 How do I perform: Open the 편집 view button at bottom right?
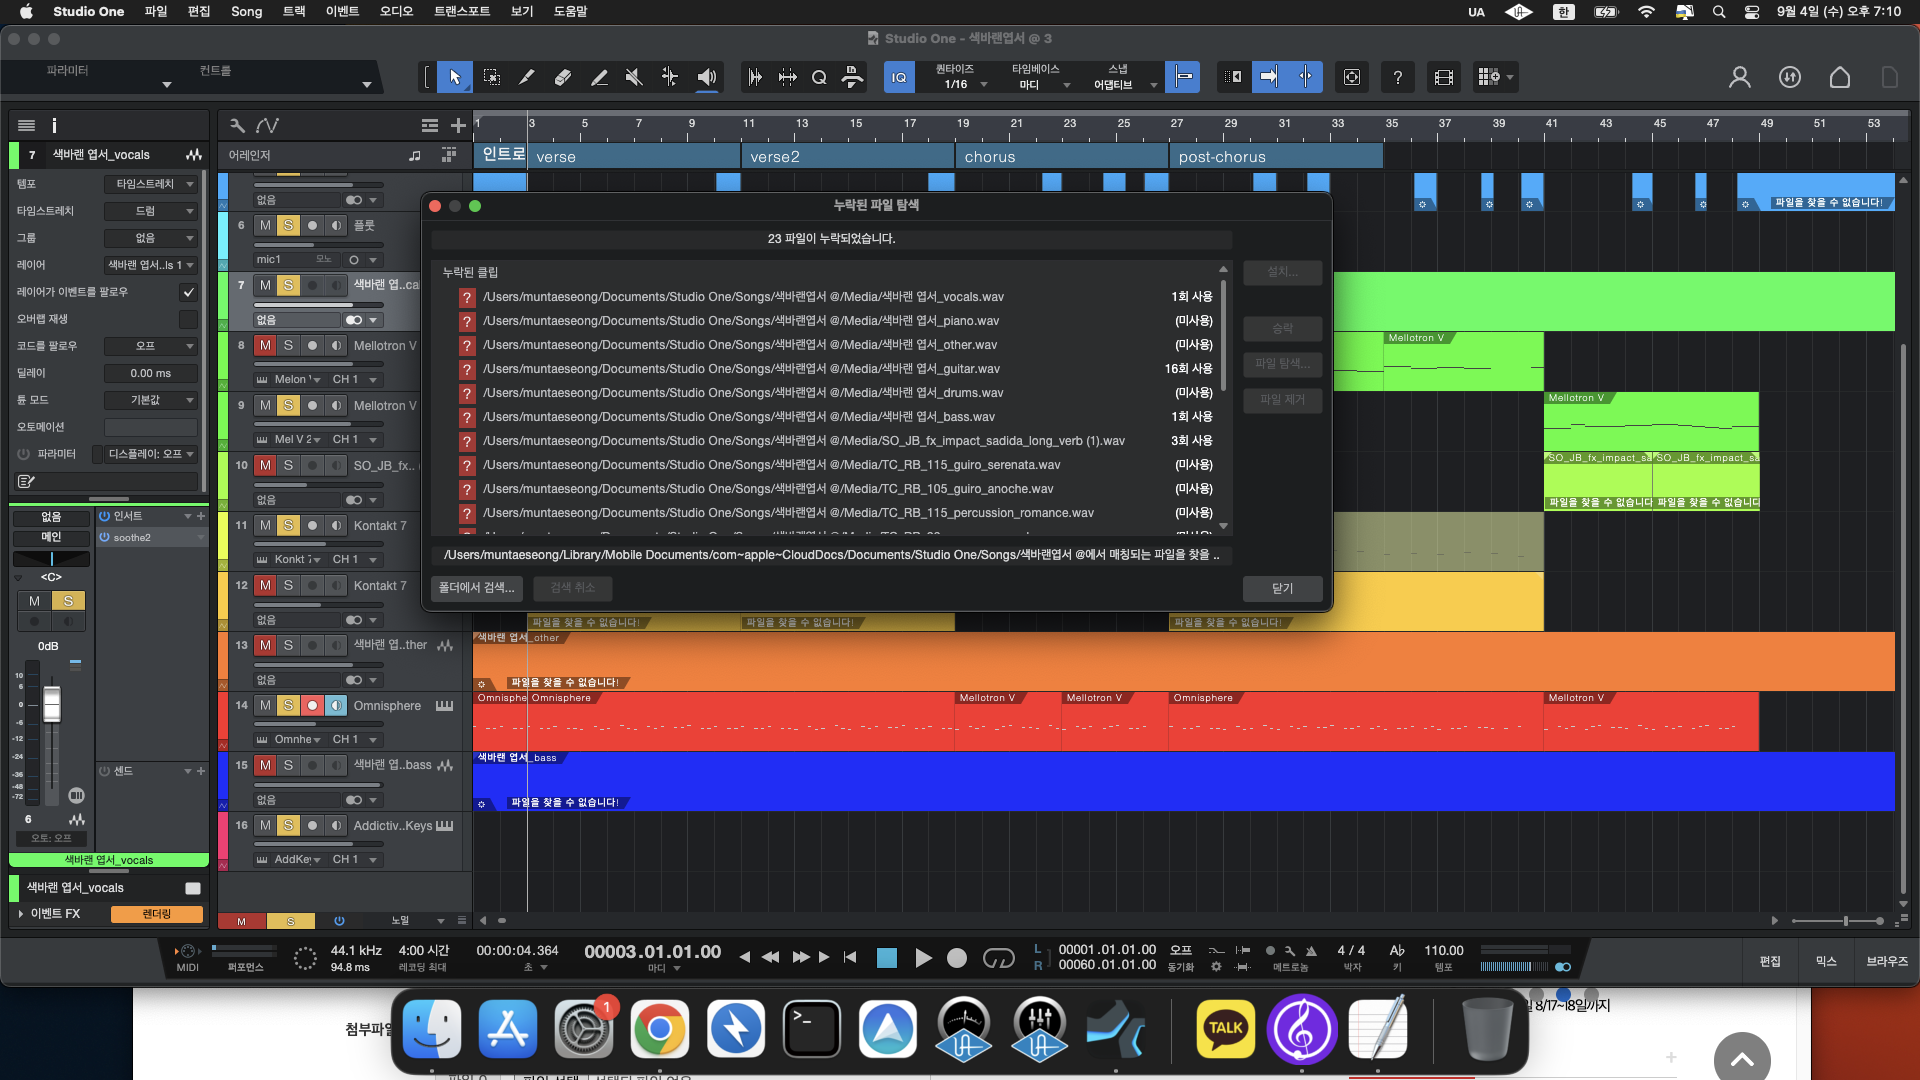1770,961
